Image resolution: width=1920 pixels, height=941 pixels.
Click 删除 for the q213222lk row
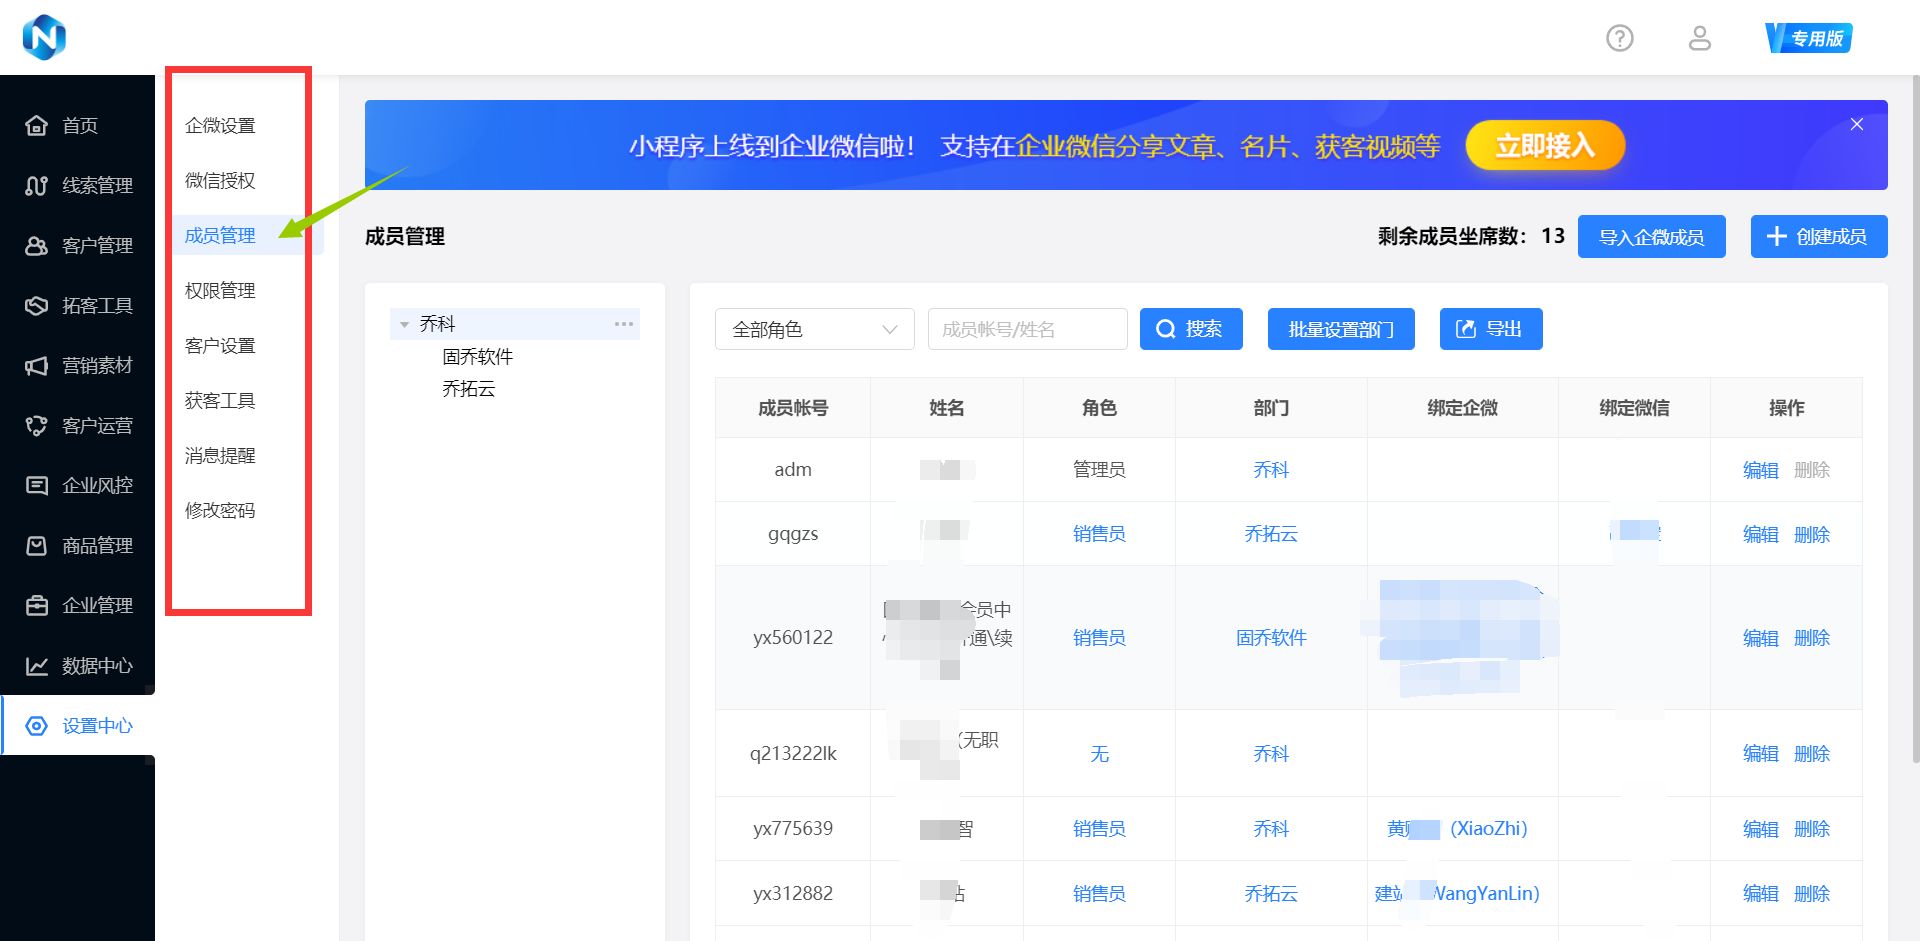click(x=1811, y=754)
